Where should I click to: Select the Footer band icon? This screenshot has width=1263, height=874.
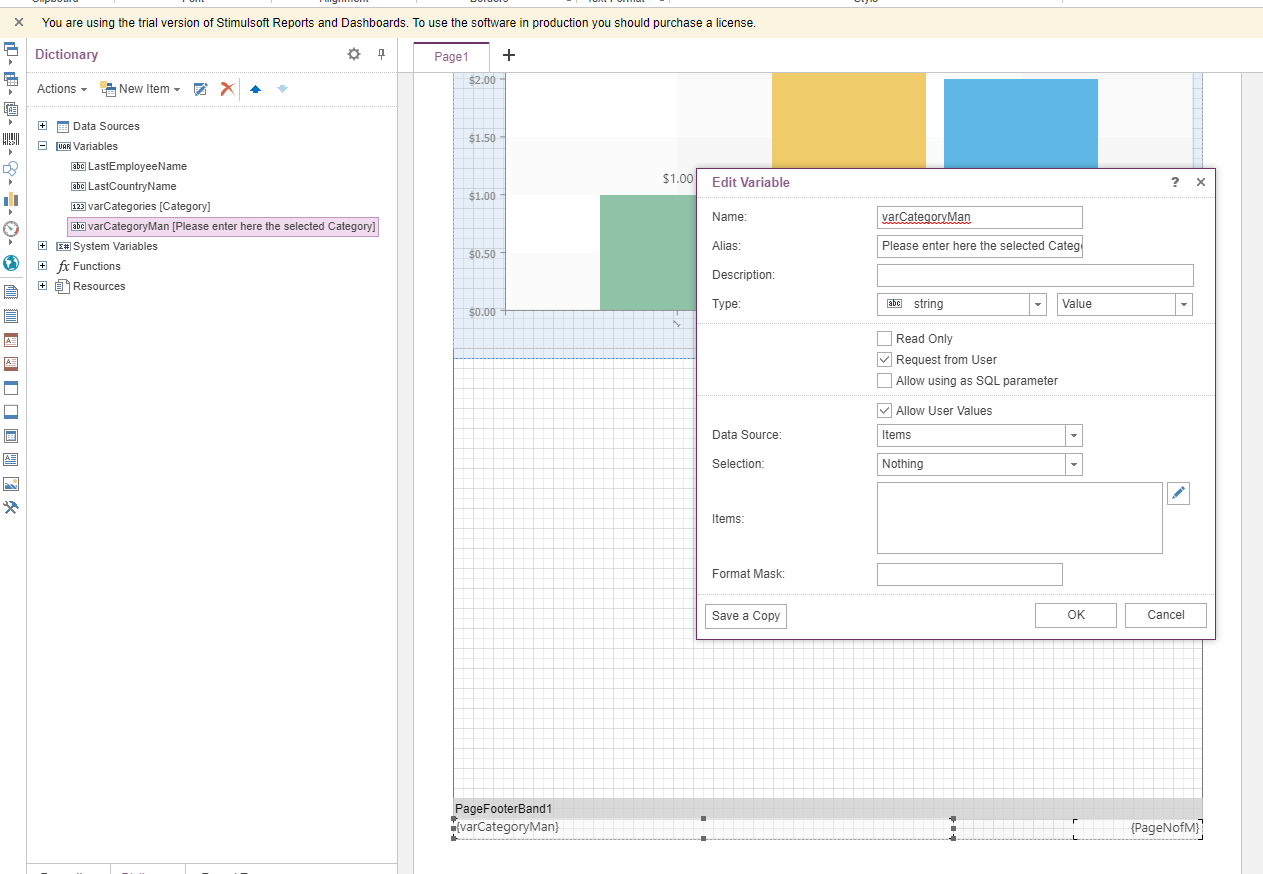tap(11, 412)
